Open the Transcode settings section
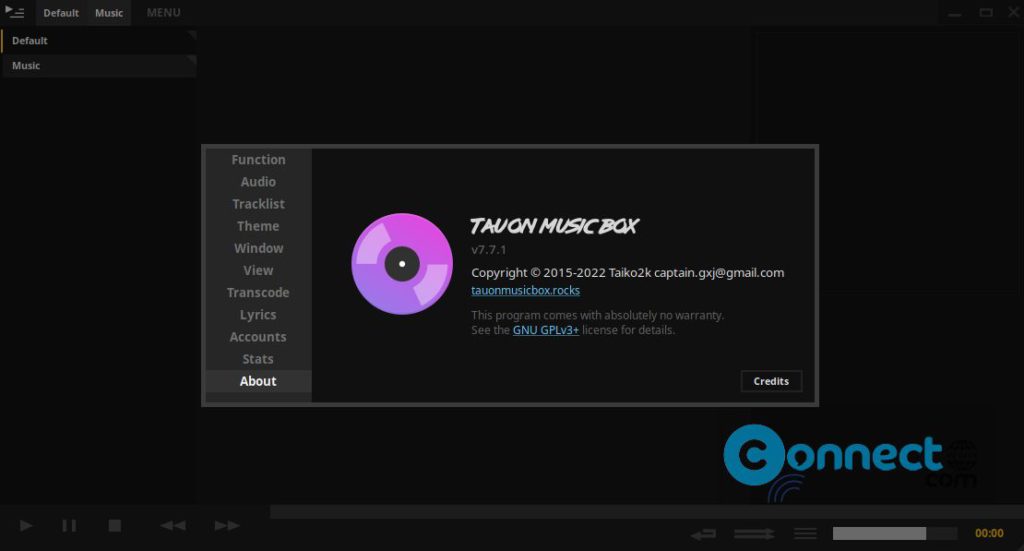Viewport: 1024px width, 551px height. click(258, 292)
